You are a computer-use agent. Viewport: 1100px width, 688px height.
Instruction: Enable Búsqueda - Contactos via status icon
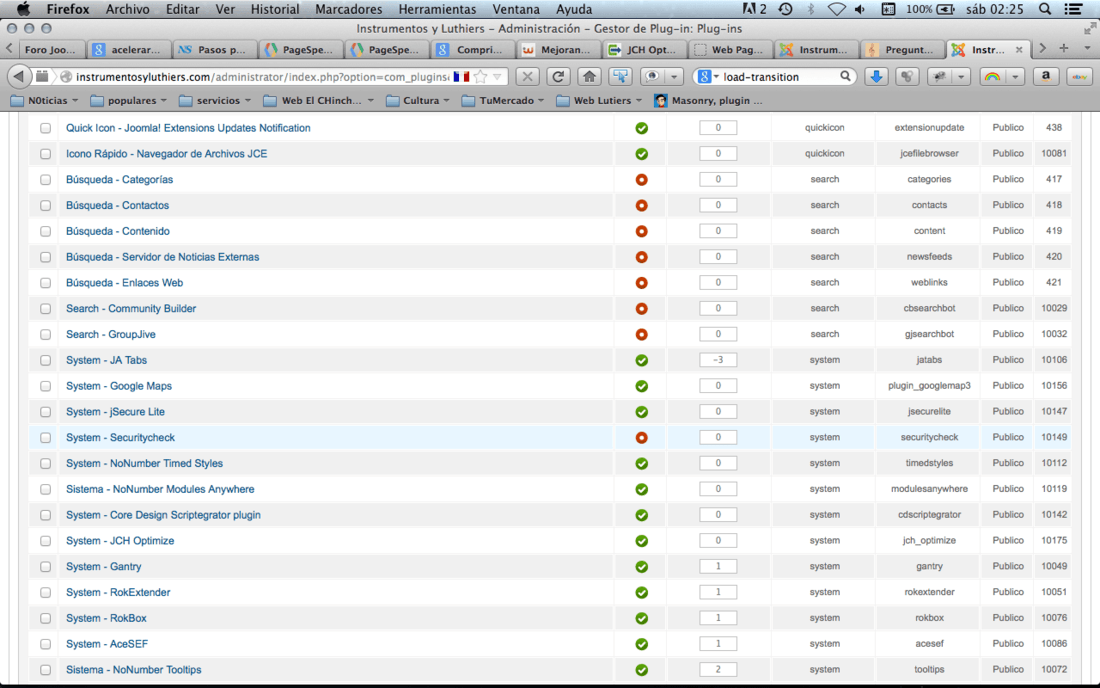[x=641, y=205]
